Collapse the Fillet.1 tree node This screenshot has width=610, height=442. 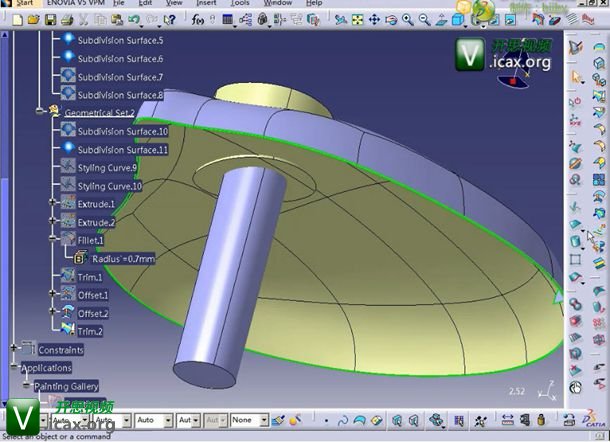tap(54, 240)
